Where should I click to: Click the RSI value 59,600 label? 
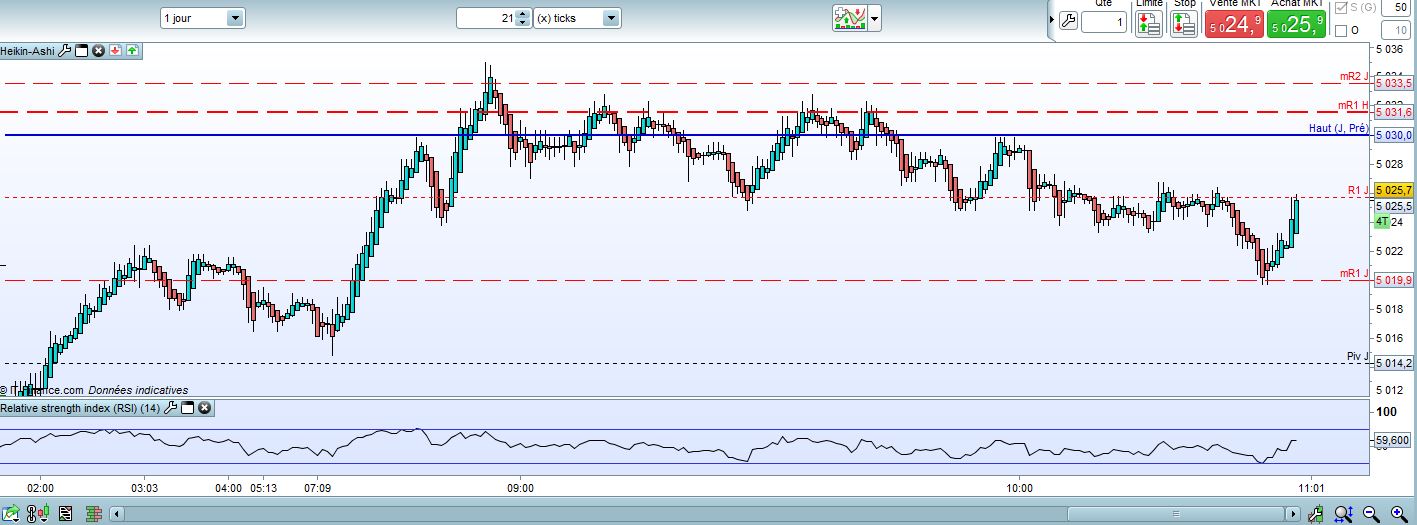[1393, 439]
